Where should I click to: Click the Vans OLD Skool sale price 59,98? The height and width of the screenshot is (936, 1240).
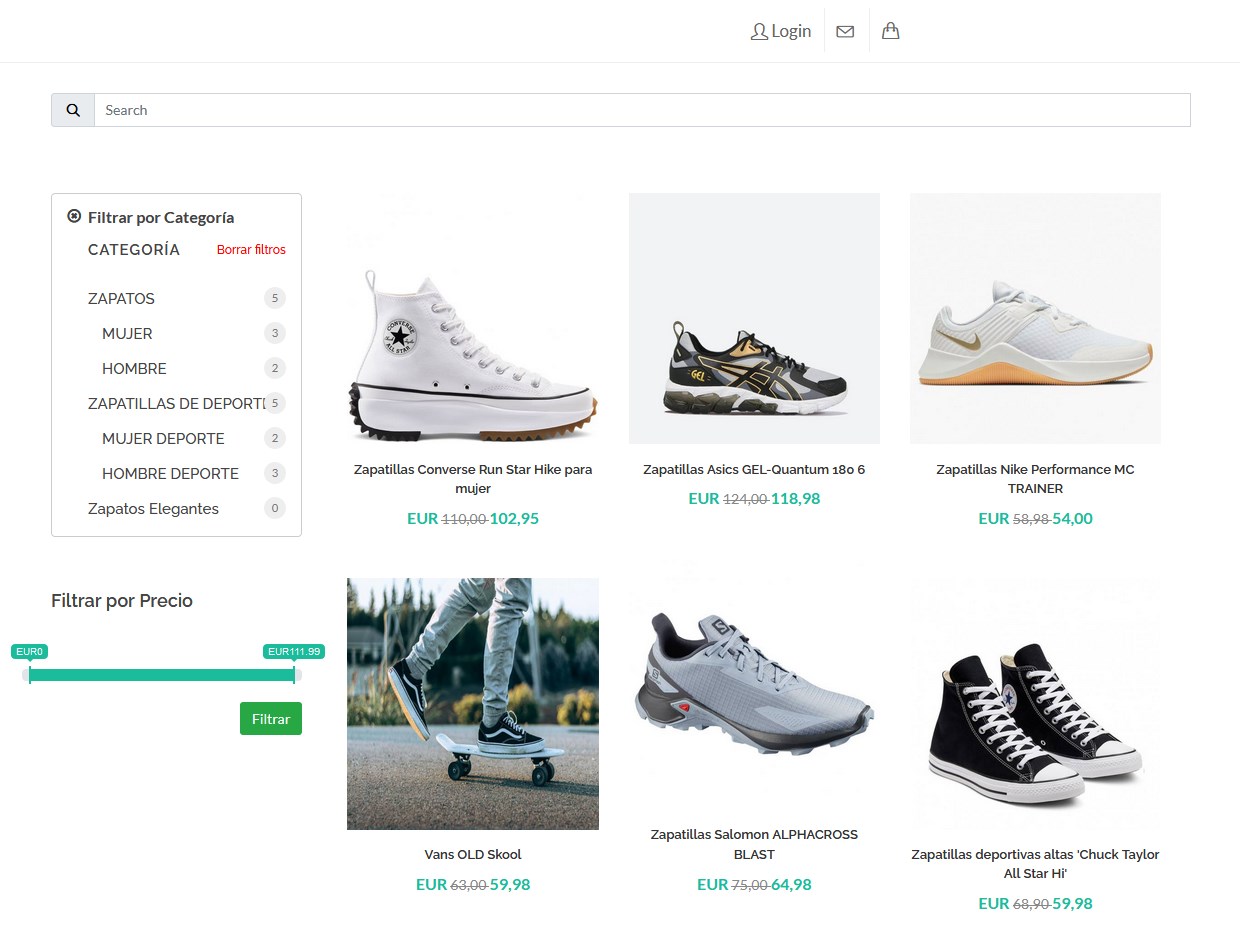[510, 885]
